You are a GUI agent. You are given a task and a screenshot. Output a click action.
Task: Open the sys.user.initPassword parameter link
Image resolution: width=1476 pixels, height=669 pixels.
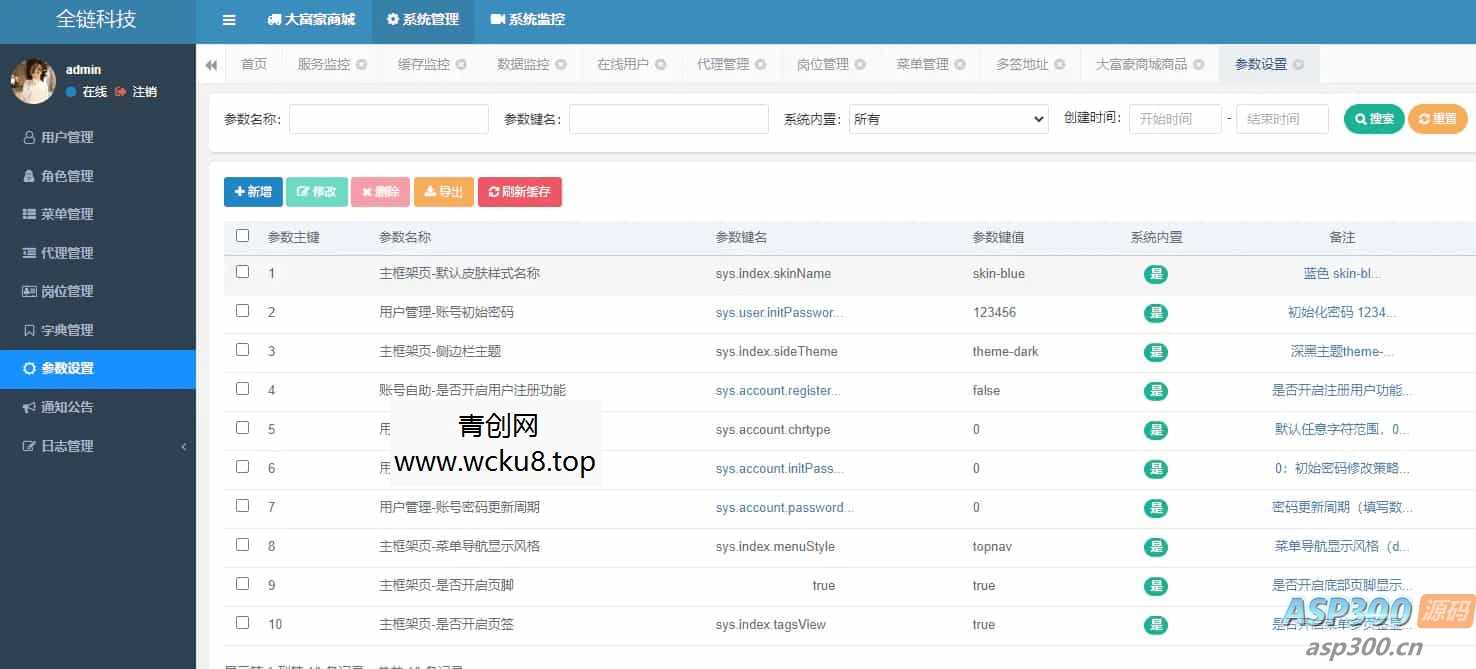[x=778, y=312]
